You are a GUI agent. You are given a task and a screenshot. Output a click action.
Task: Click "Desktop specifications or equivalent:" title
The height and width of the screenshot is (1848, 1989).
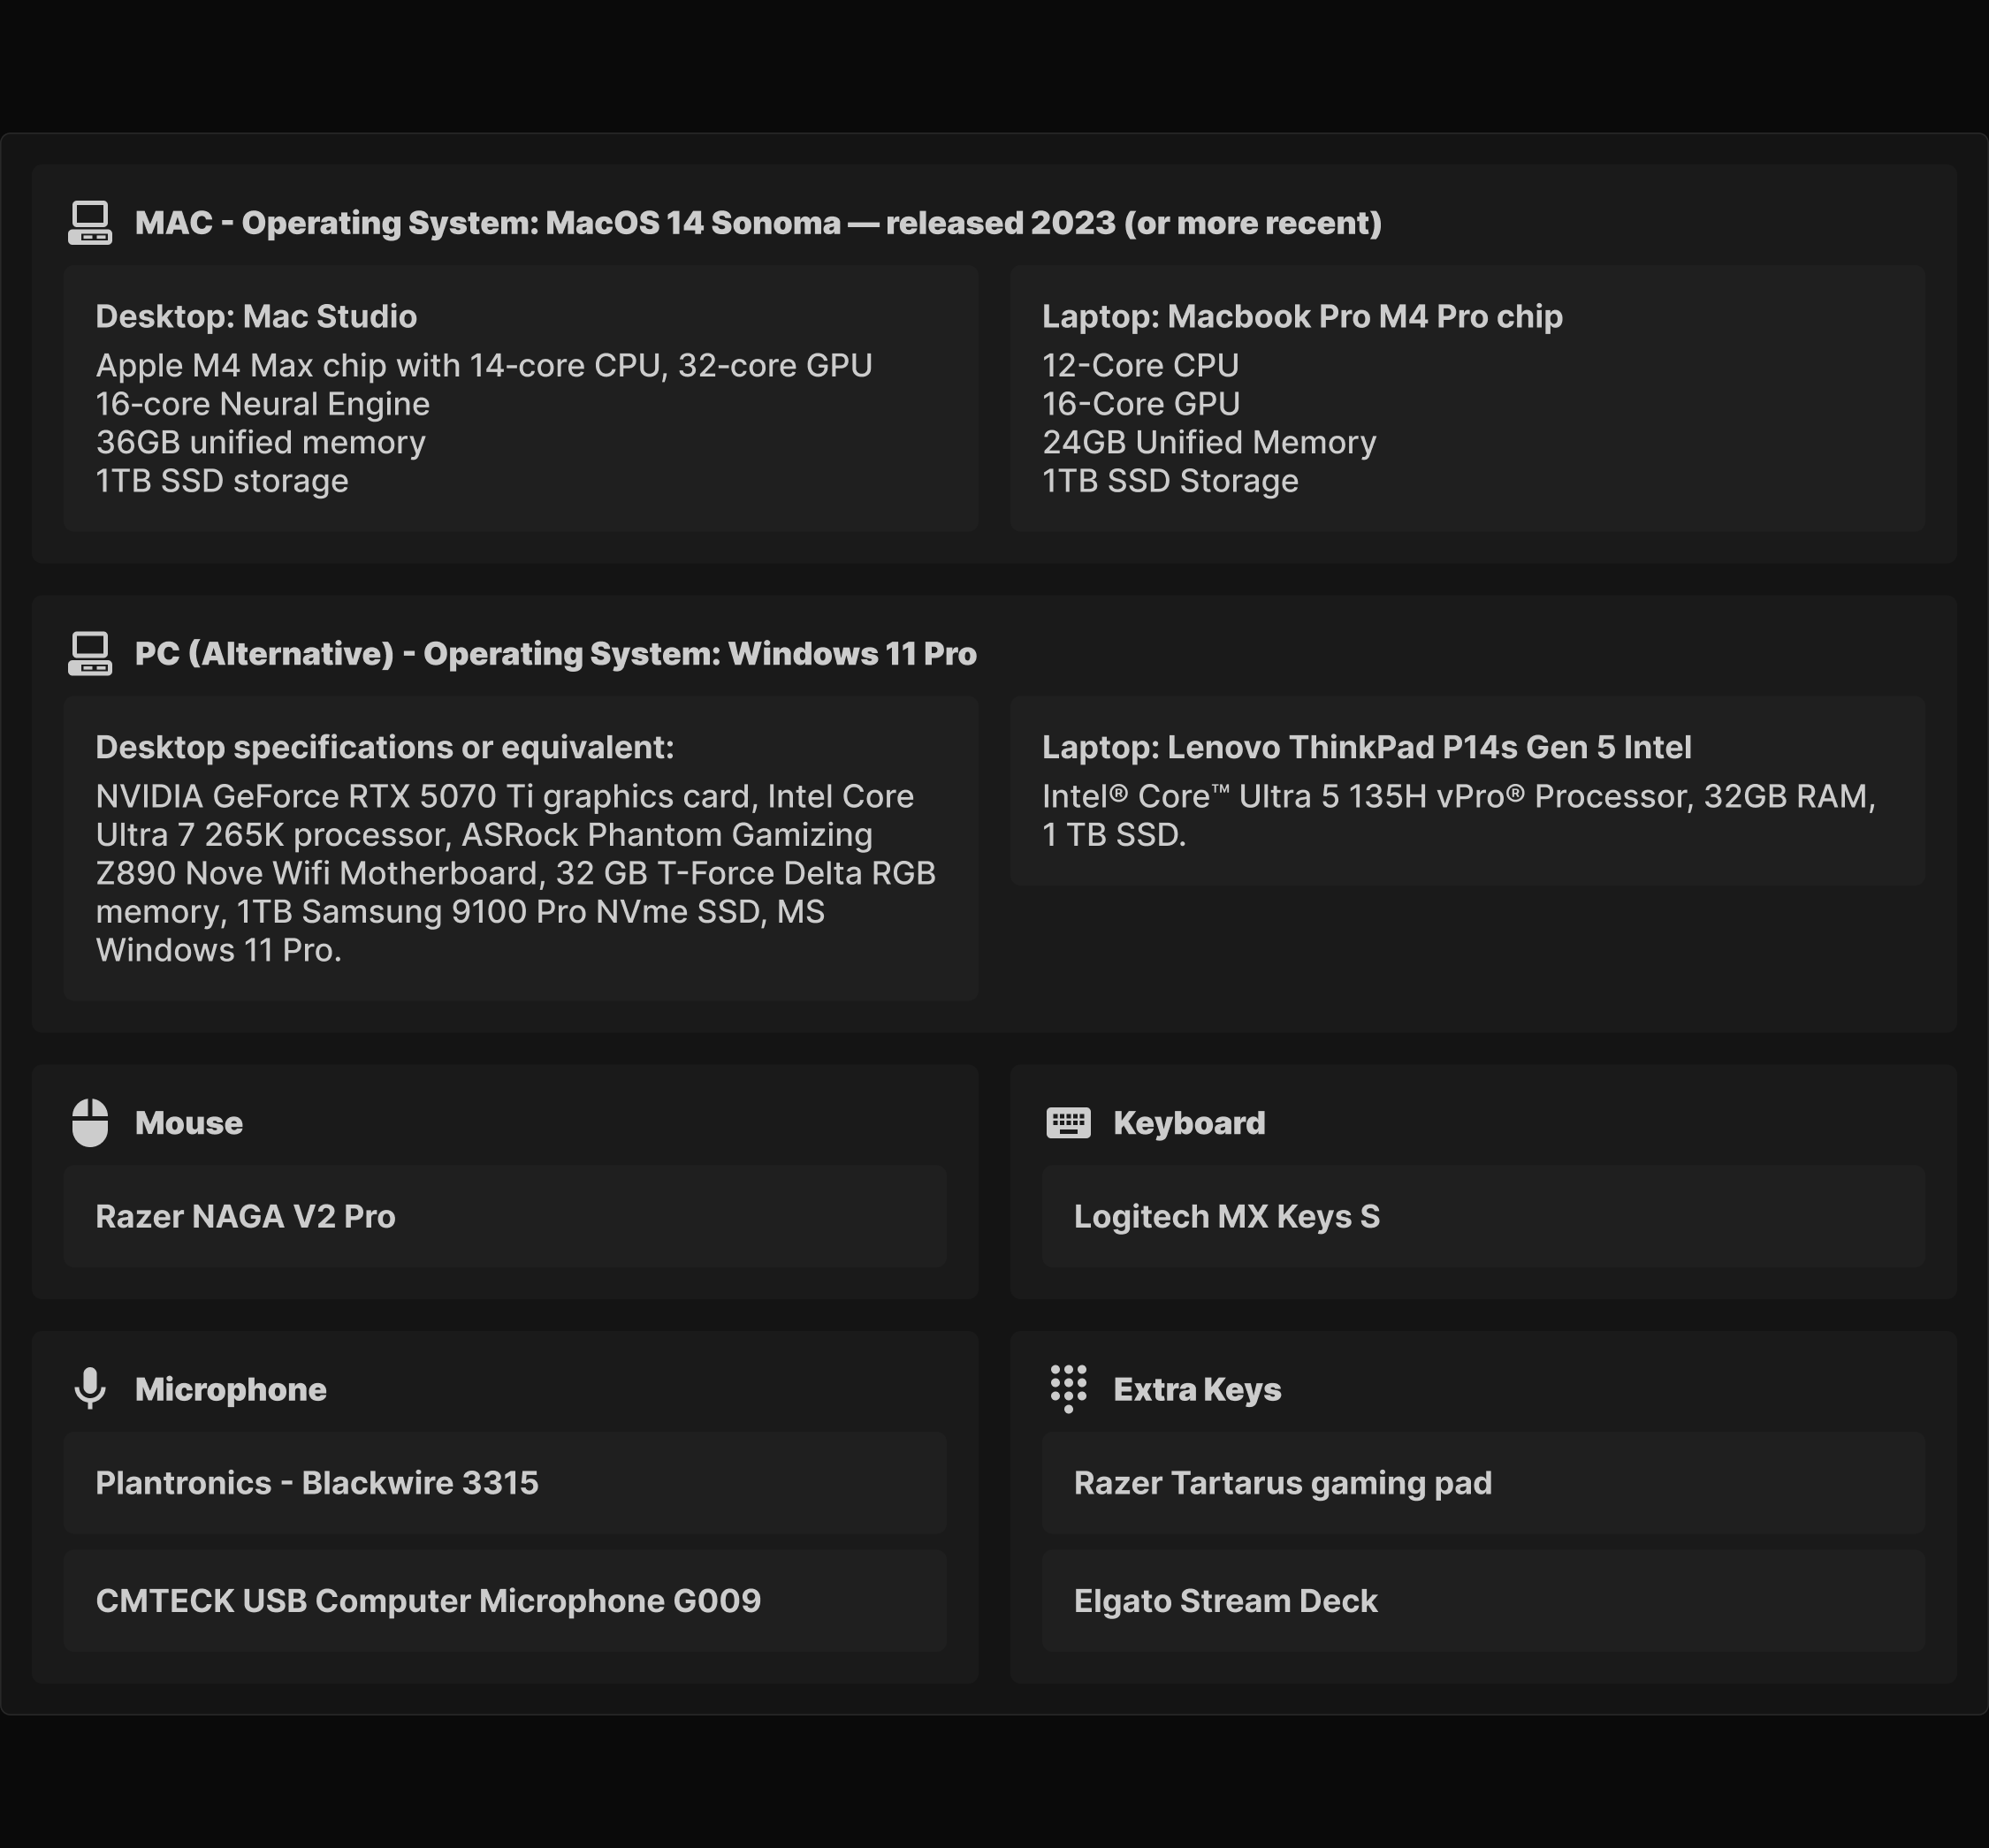pyautogui.click(x=385, y=748)
